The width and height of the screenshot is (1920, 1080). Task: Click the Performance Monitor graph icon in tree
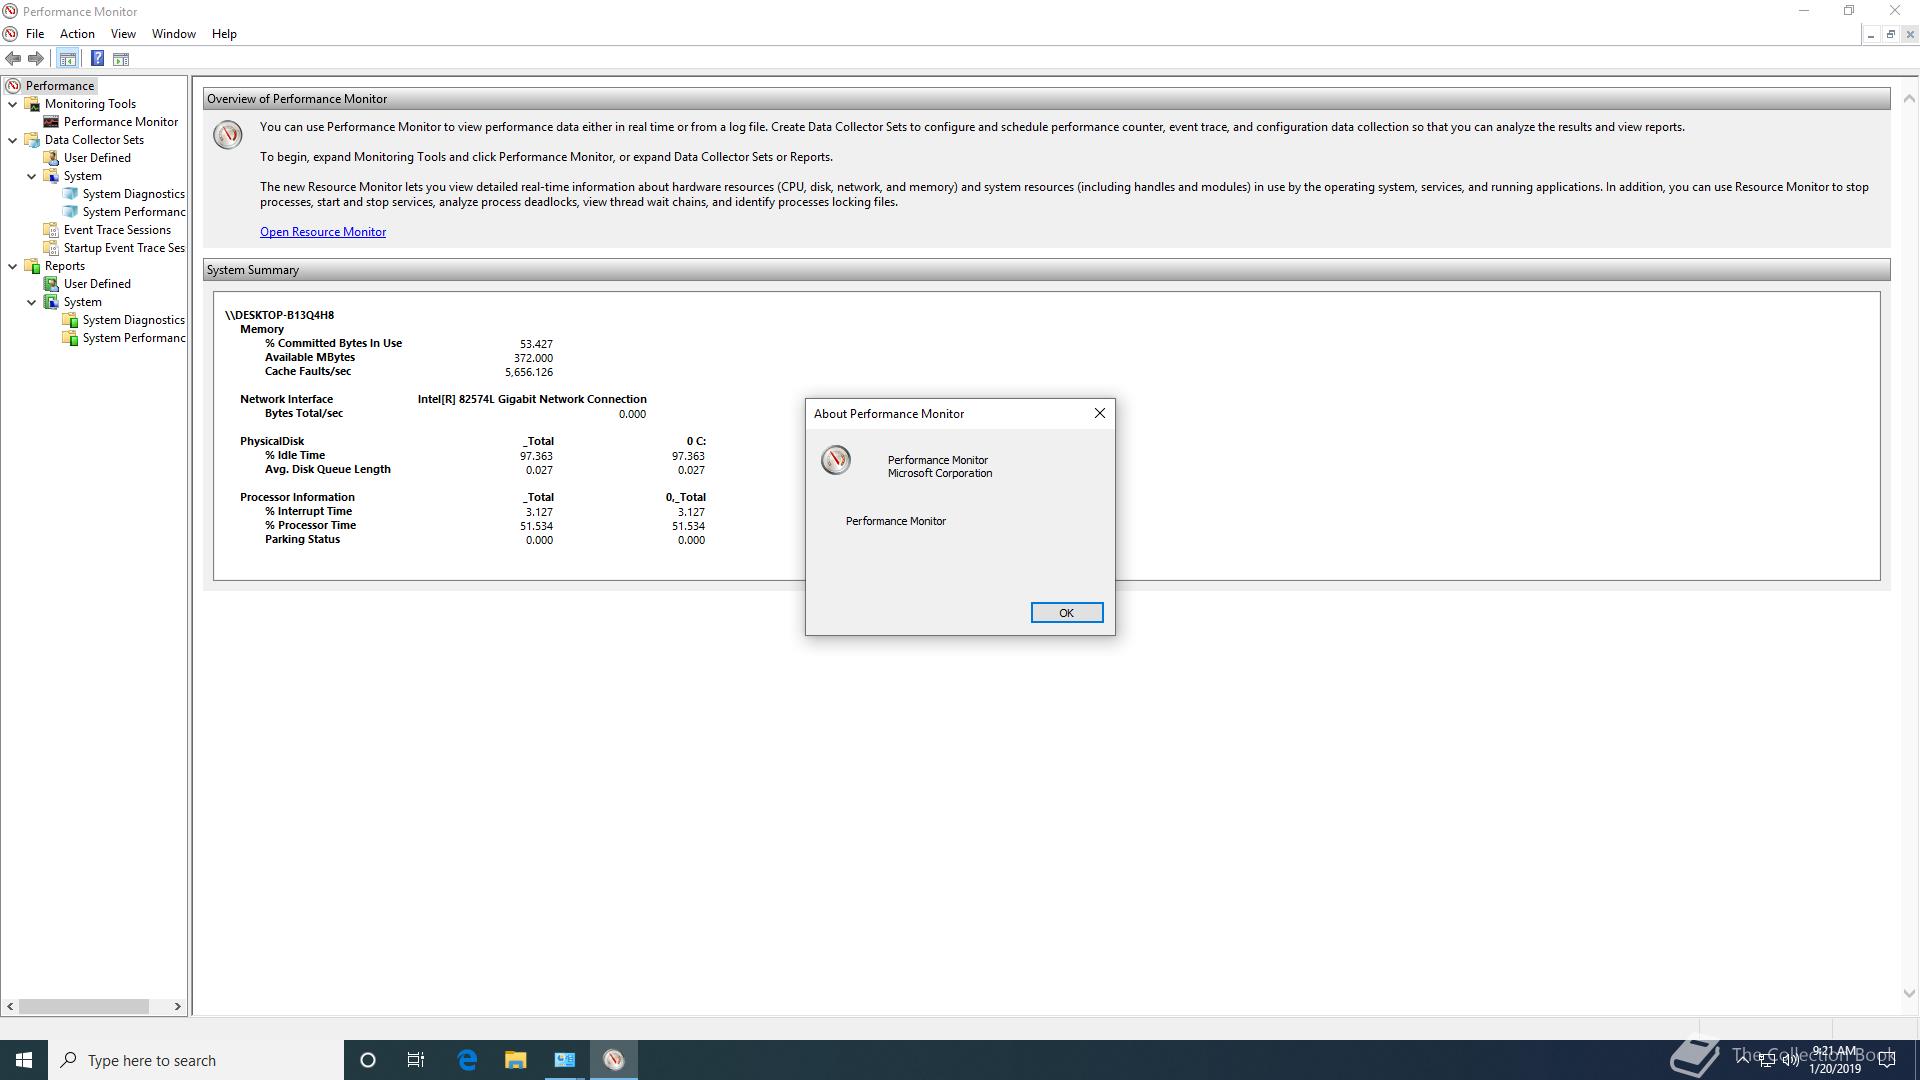[51, 122]
